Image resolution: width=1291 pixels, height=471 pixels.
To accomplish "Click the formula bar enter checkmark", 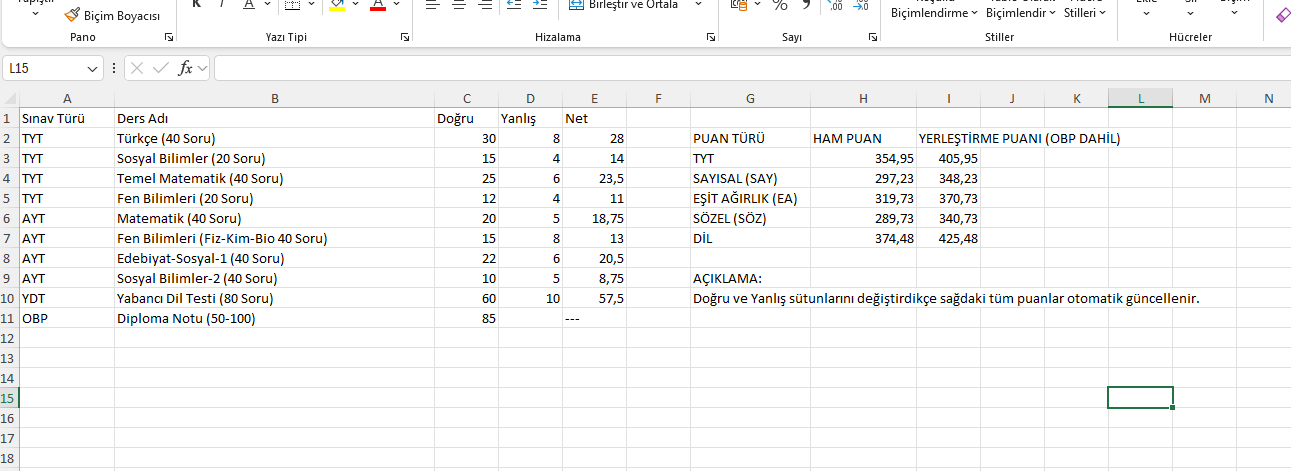I will 160,68.
